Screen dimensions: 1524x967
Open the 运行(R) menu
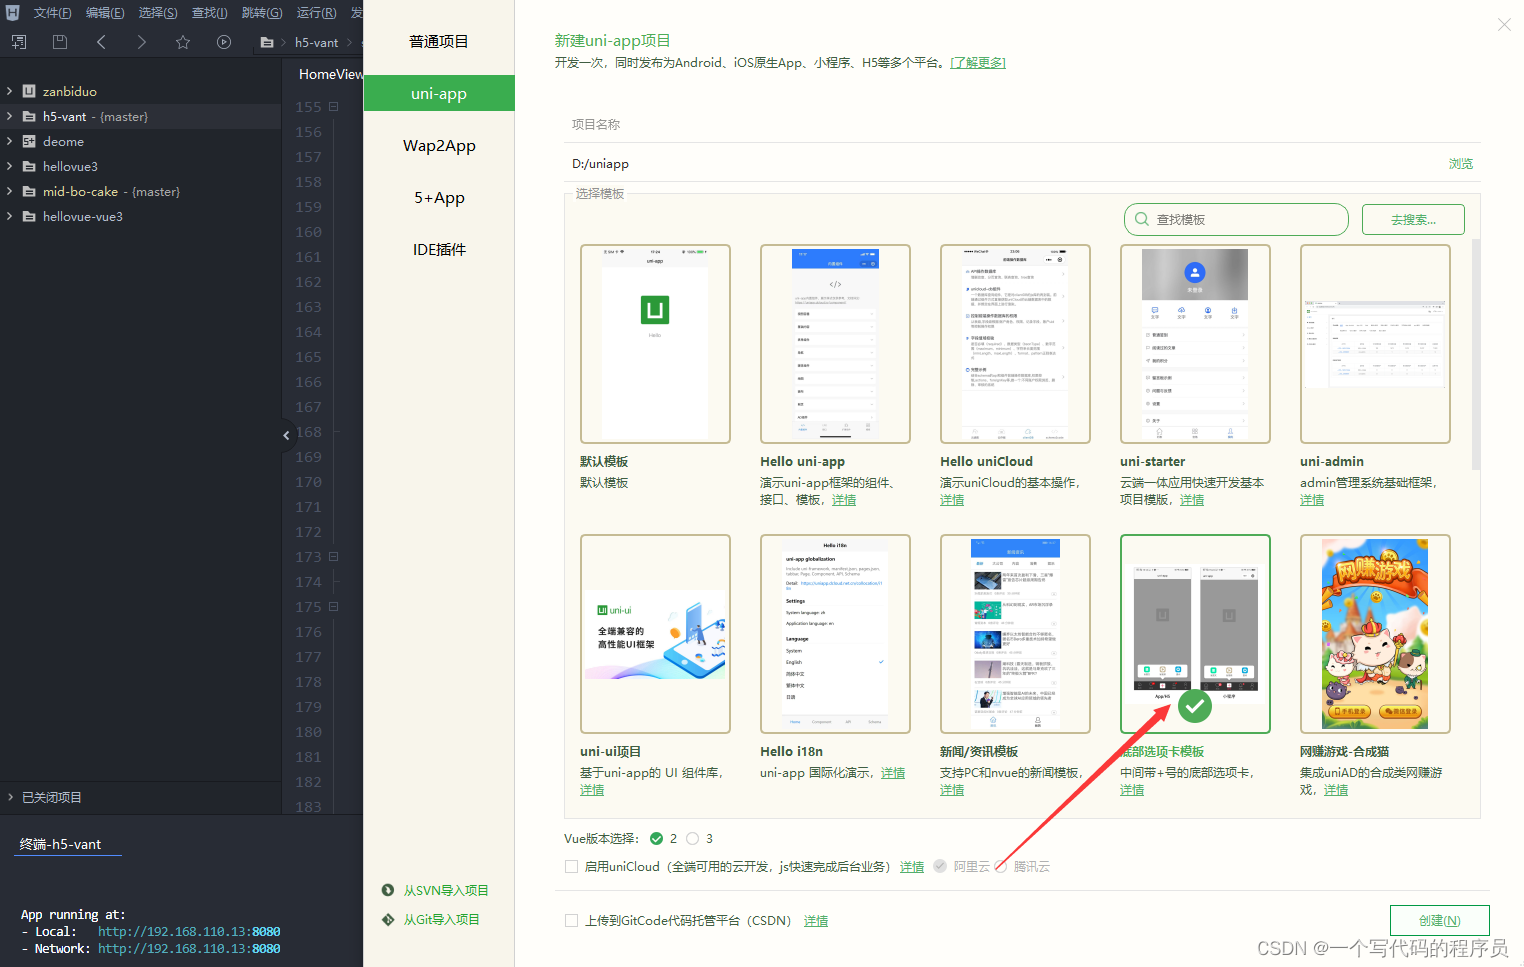[316, 13]
